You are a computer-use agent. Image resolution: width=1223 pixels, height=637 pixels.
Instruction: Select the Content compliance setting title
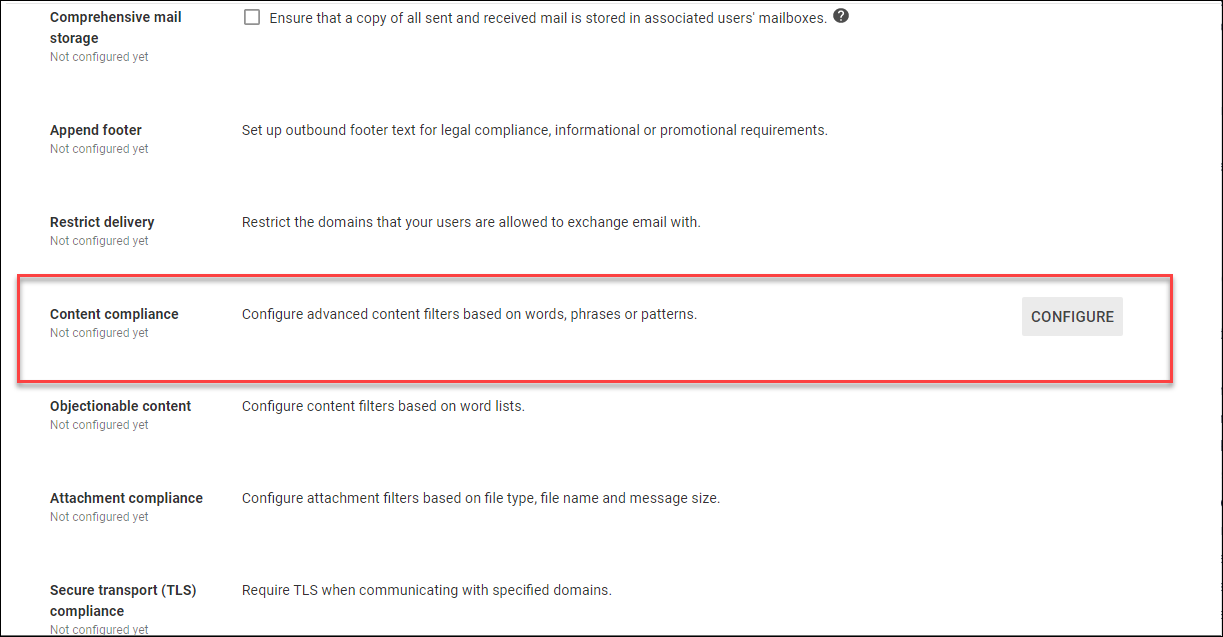(x=114, y=314)
